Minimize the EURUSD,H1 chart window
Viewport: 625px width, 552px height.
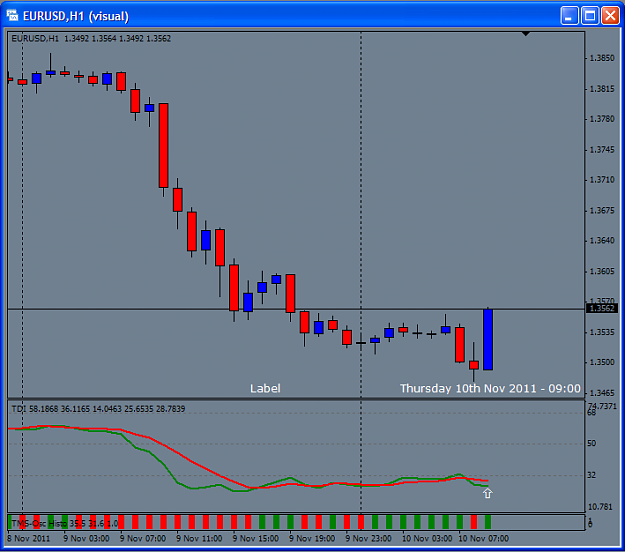(x=569, y=16)
